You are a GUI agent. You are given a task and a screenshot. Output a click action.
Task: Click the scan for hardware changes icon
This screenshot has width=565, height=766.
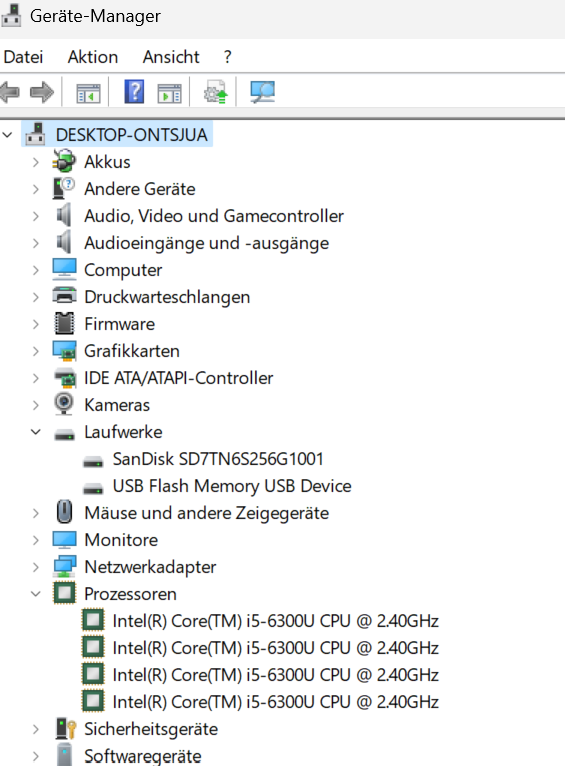click(x=262, y=92)
